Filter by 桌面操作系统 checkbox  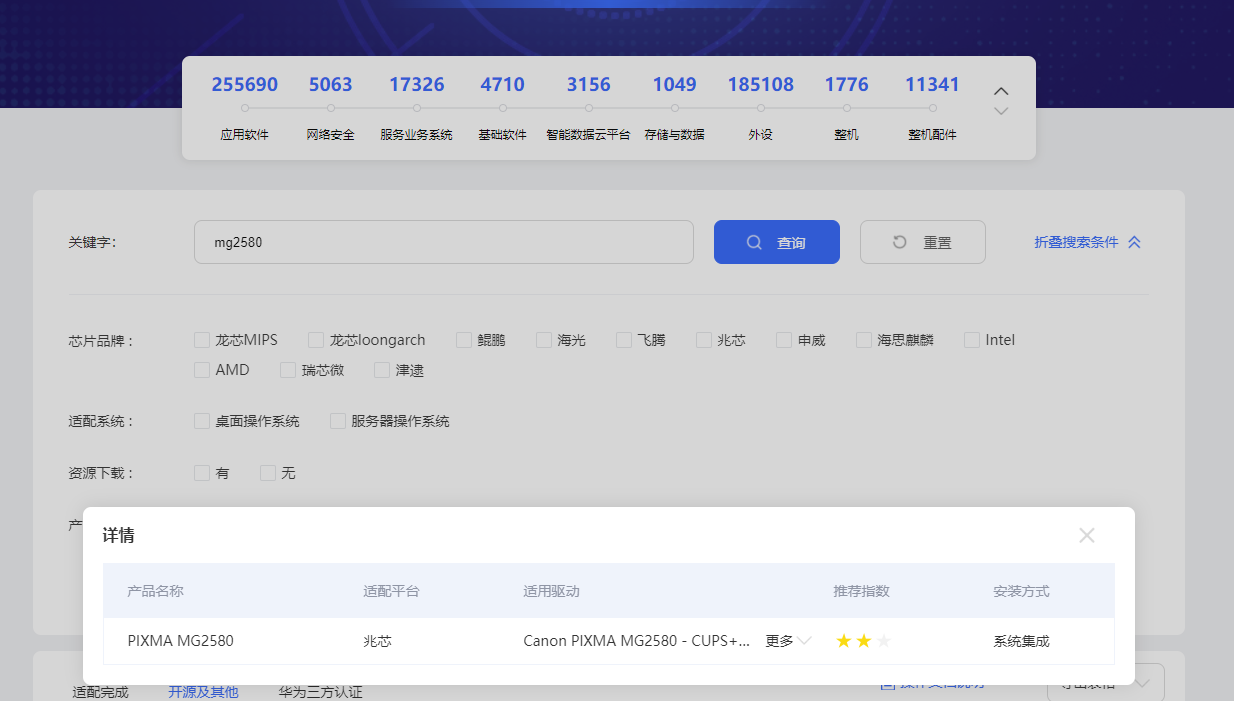[x=202, y=421]
